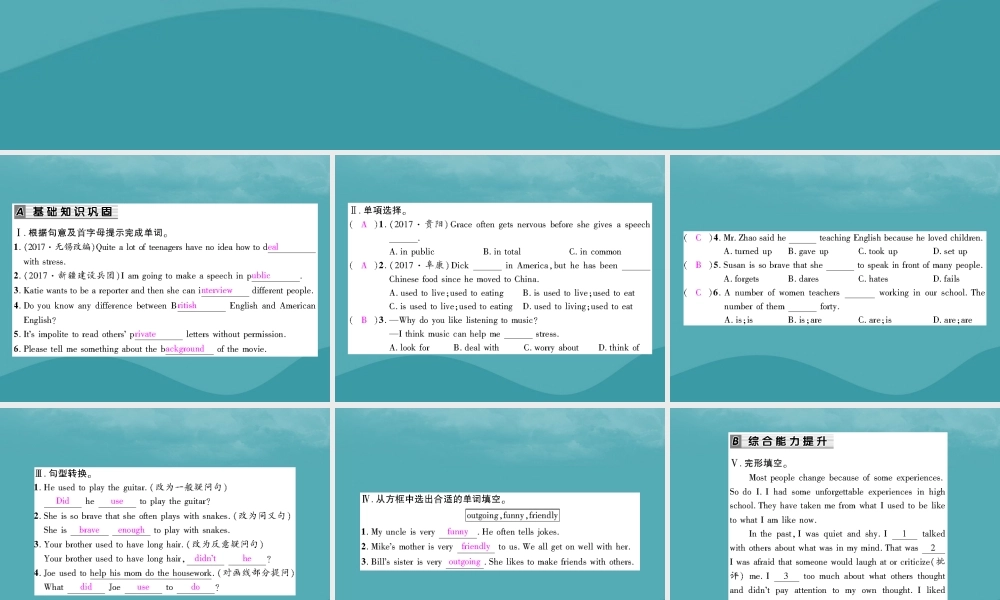Click the 'A 基础知识巩固' section heading
The width and height of the screenshot is (1000, 600).
click(65, 212)
